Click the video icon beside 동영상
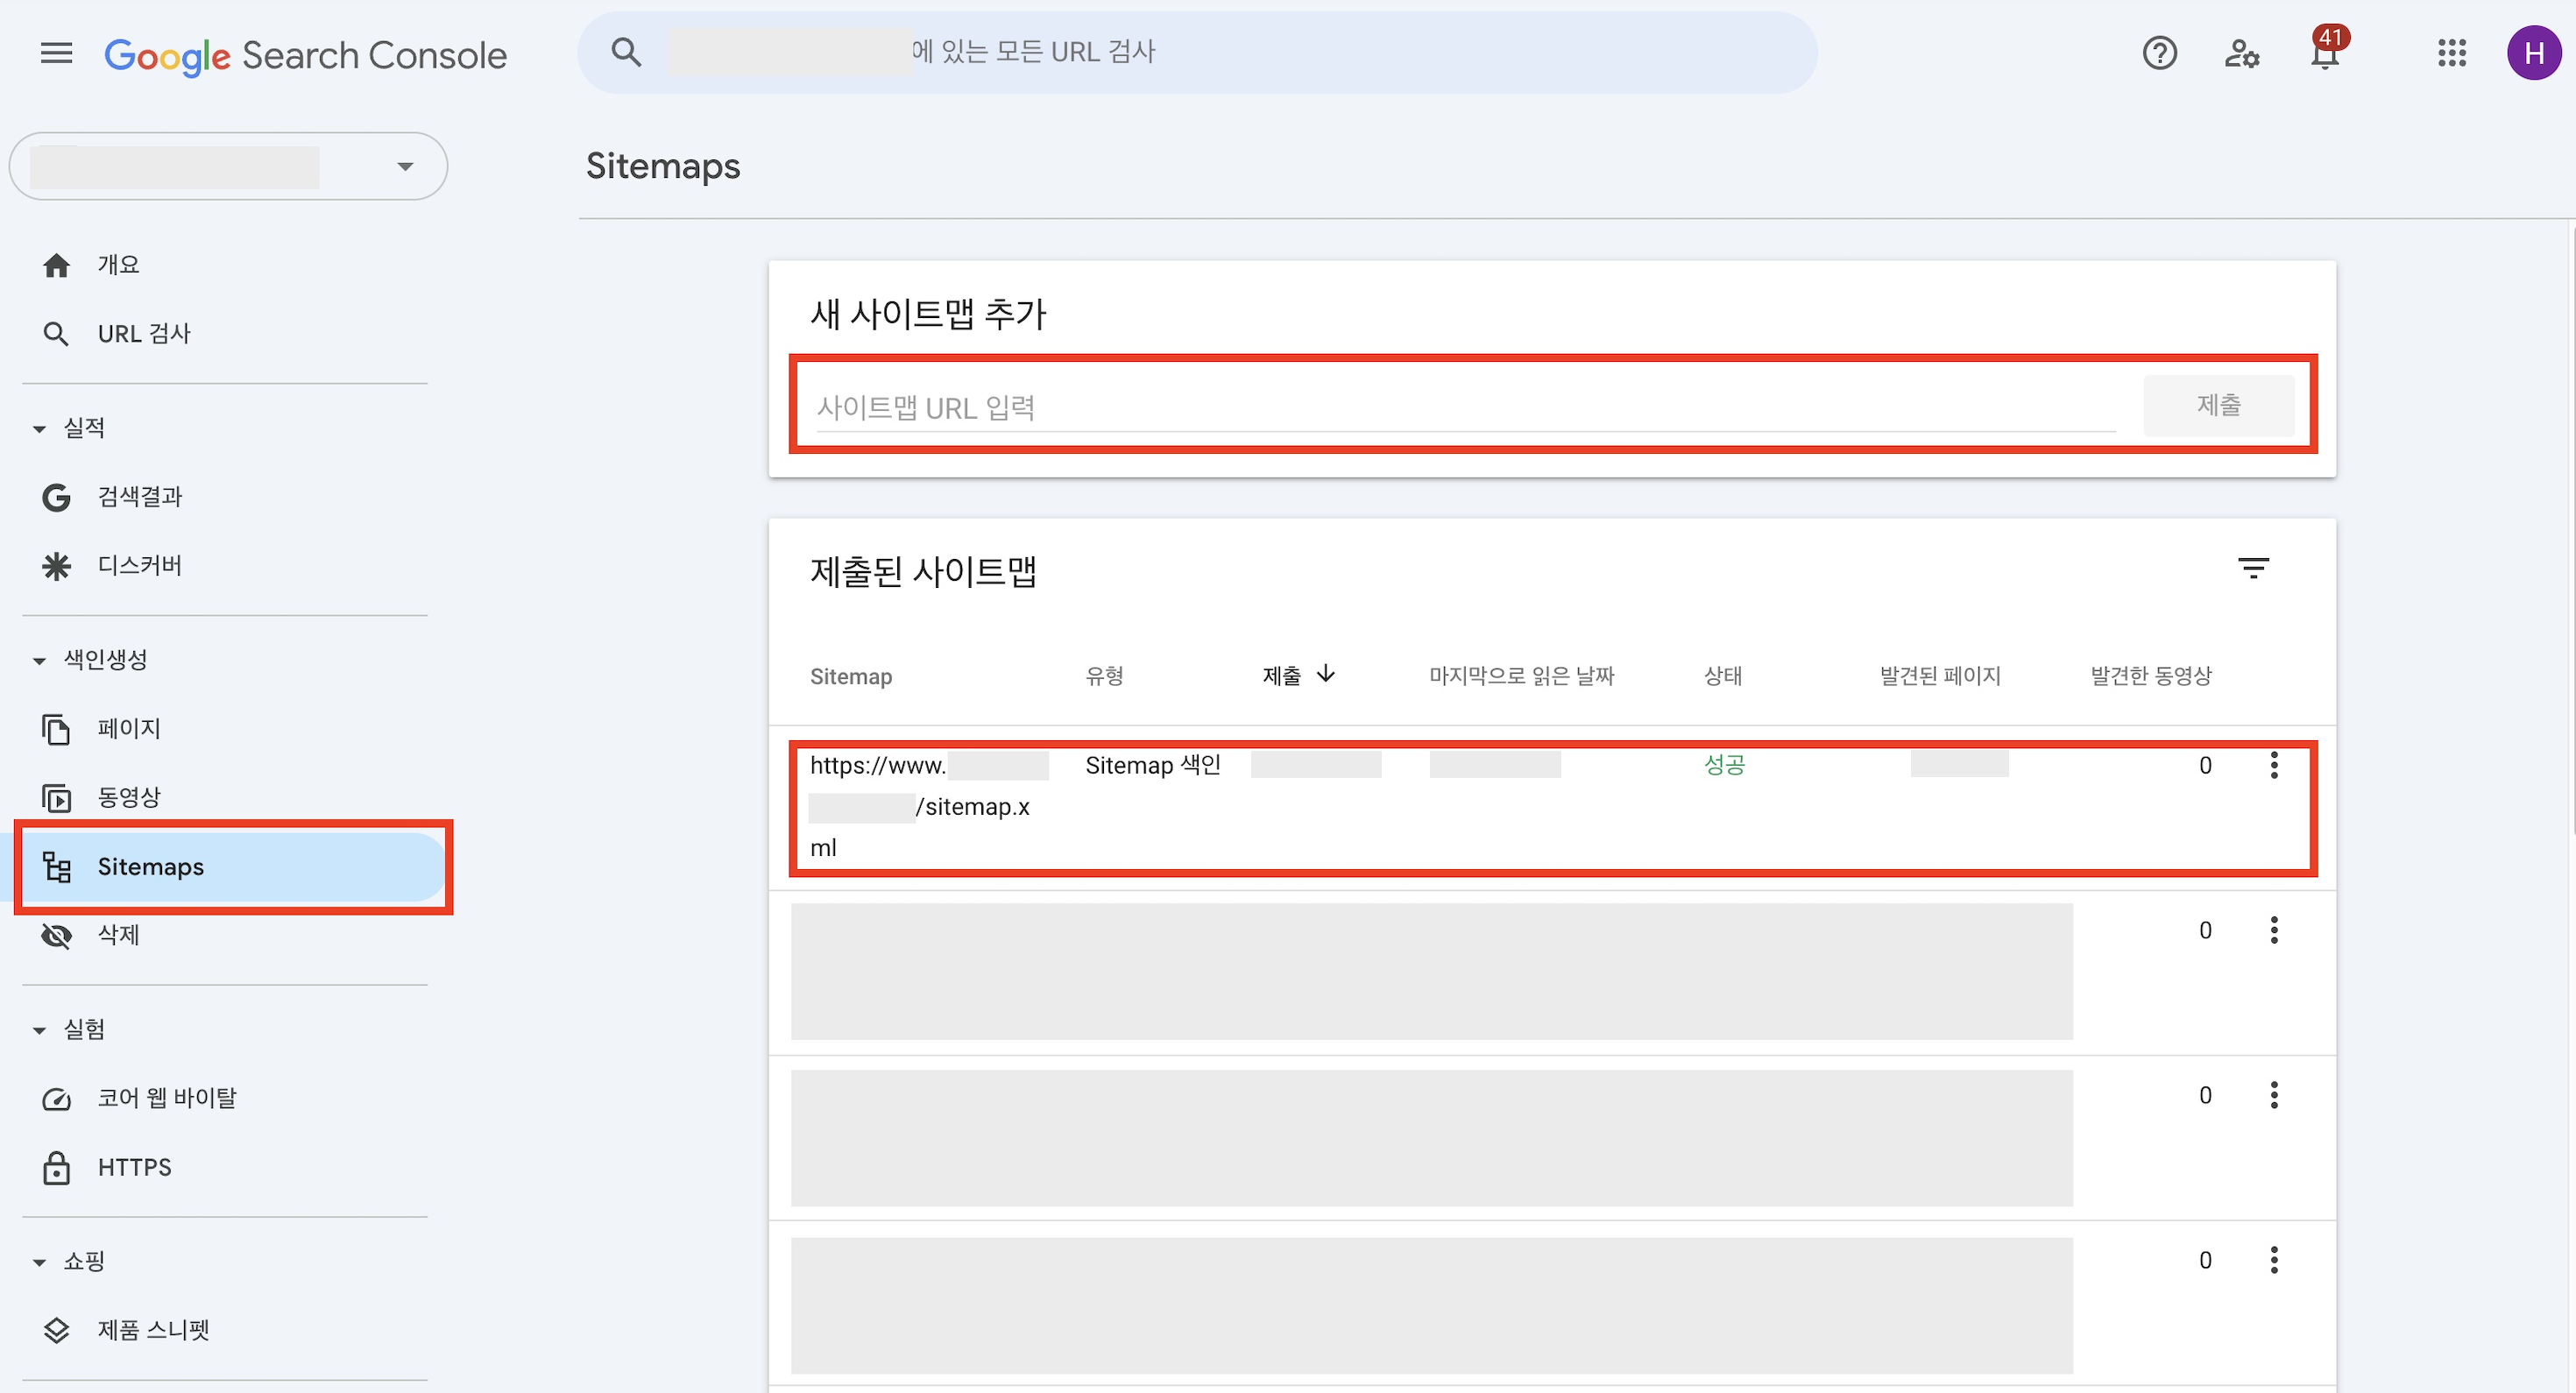Image resolution: width=2576 pixels, height=1393 pixels. pyautogui.click(x=57, y=798)
